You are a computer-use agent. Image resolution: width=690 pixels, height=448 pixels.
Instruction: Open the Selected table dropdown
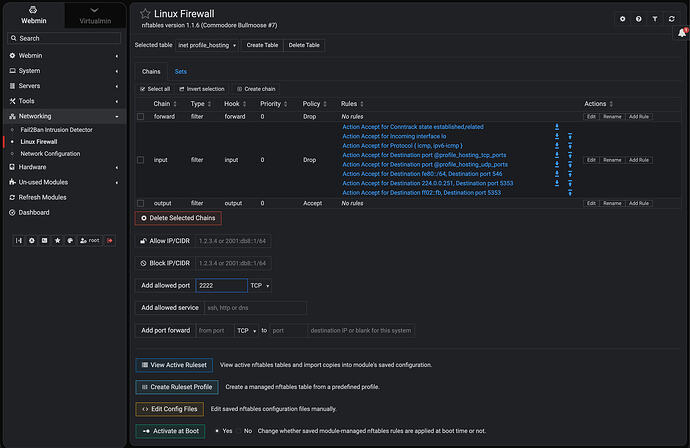pyautogui.click(x=207, y=45)
